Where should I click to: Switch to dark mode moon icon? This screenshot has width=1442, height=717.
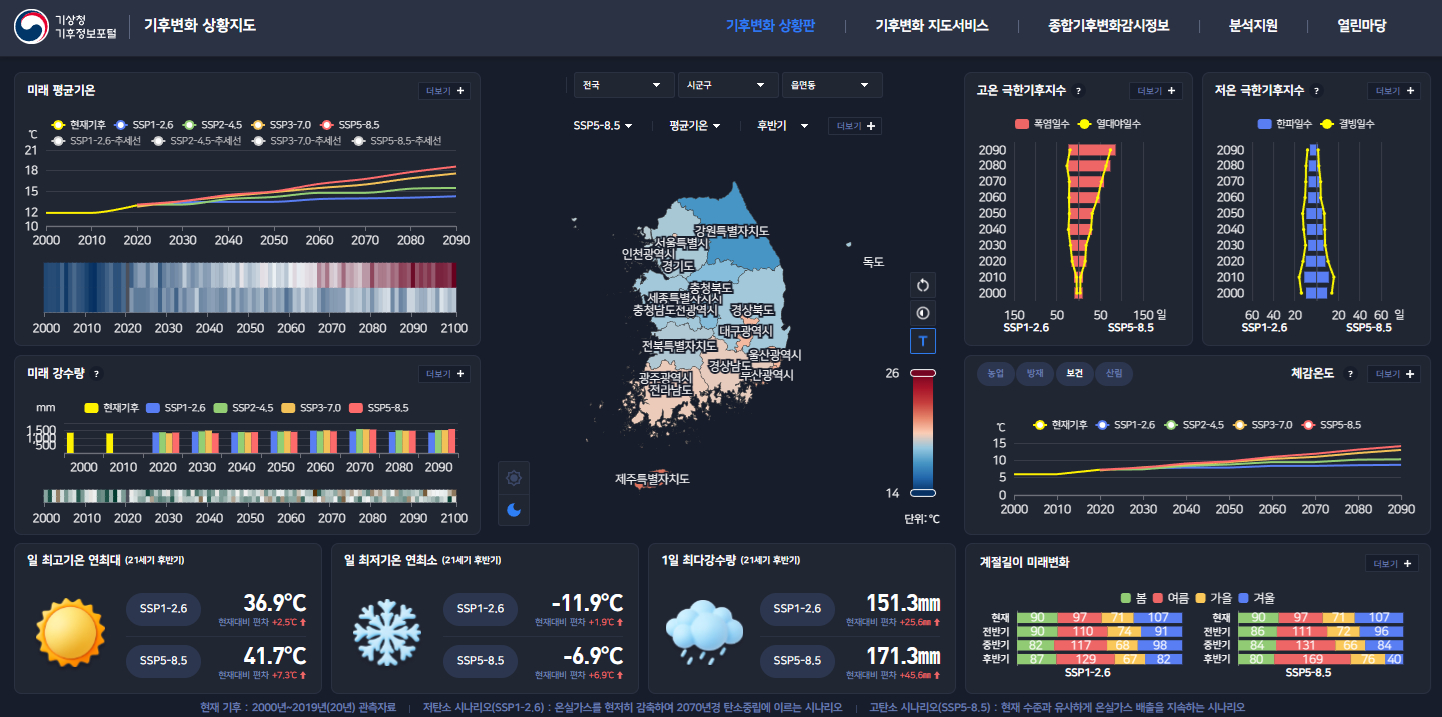click(514, 509)
